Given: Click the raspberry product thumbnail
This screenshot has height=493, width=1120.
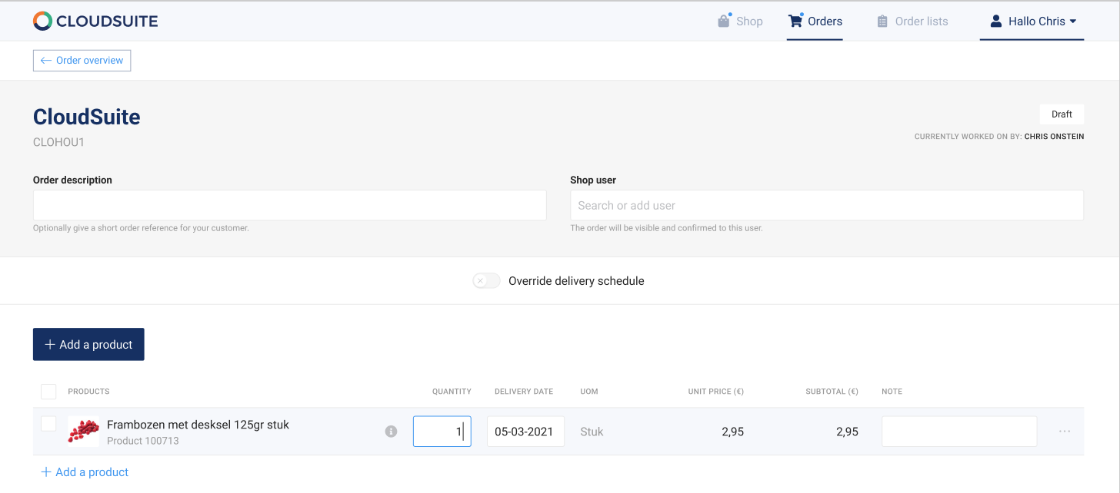Looking at the screenshot, I should tap(83, 431).
